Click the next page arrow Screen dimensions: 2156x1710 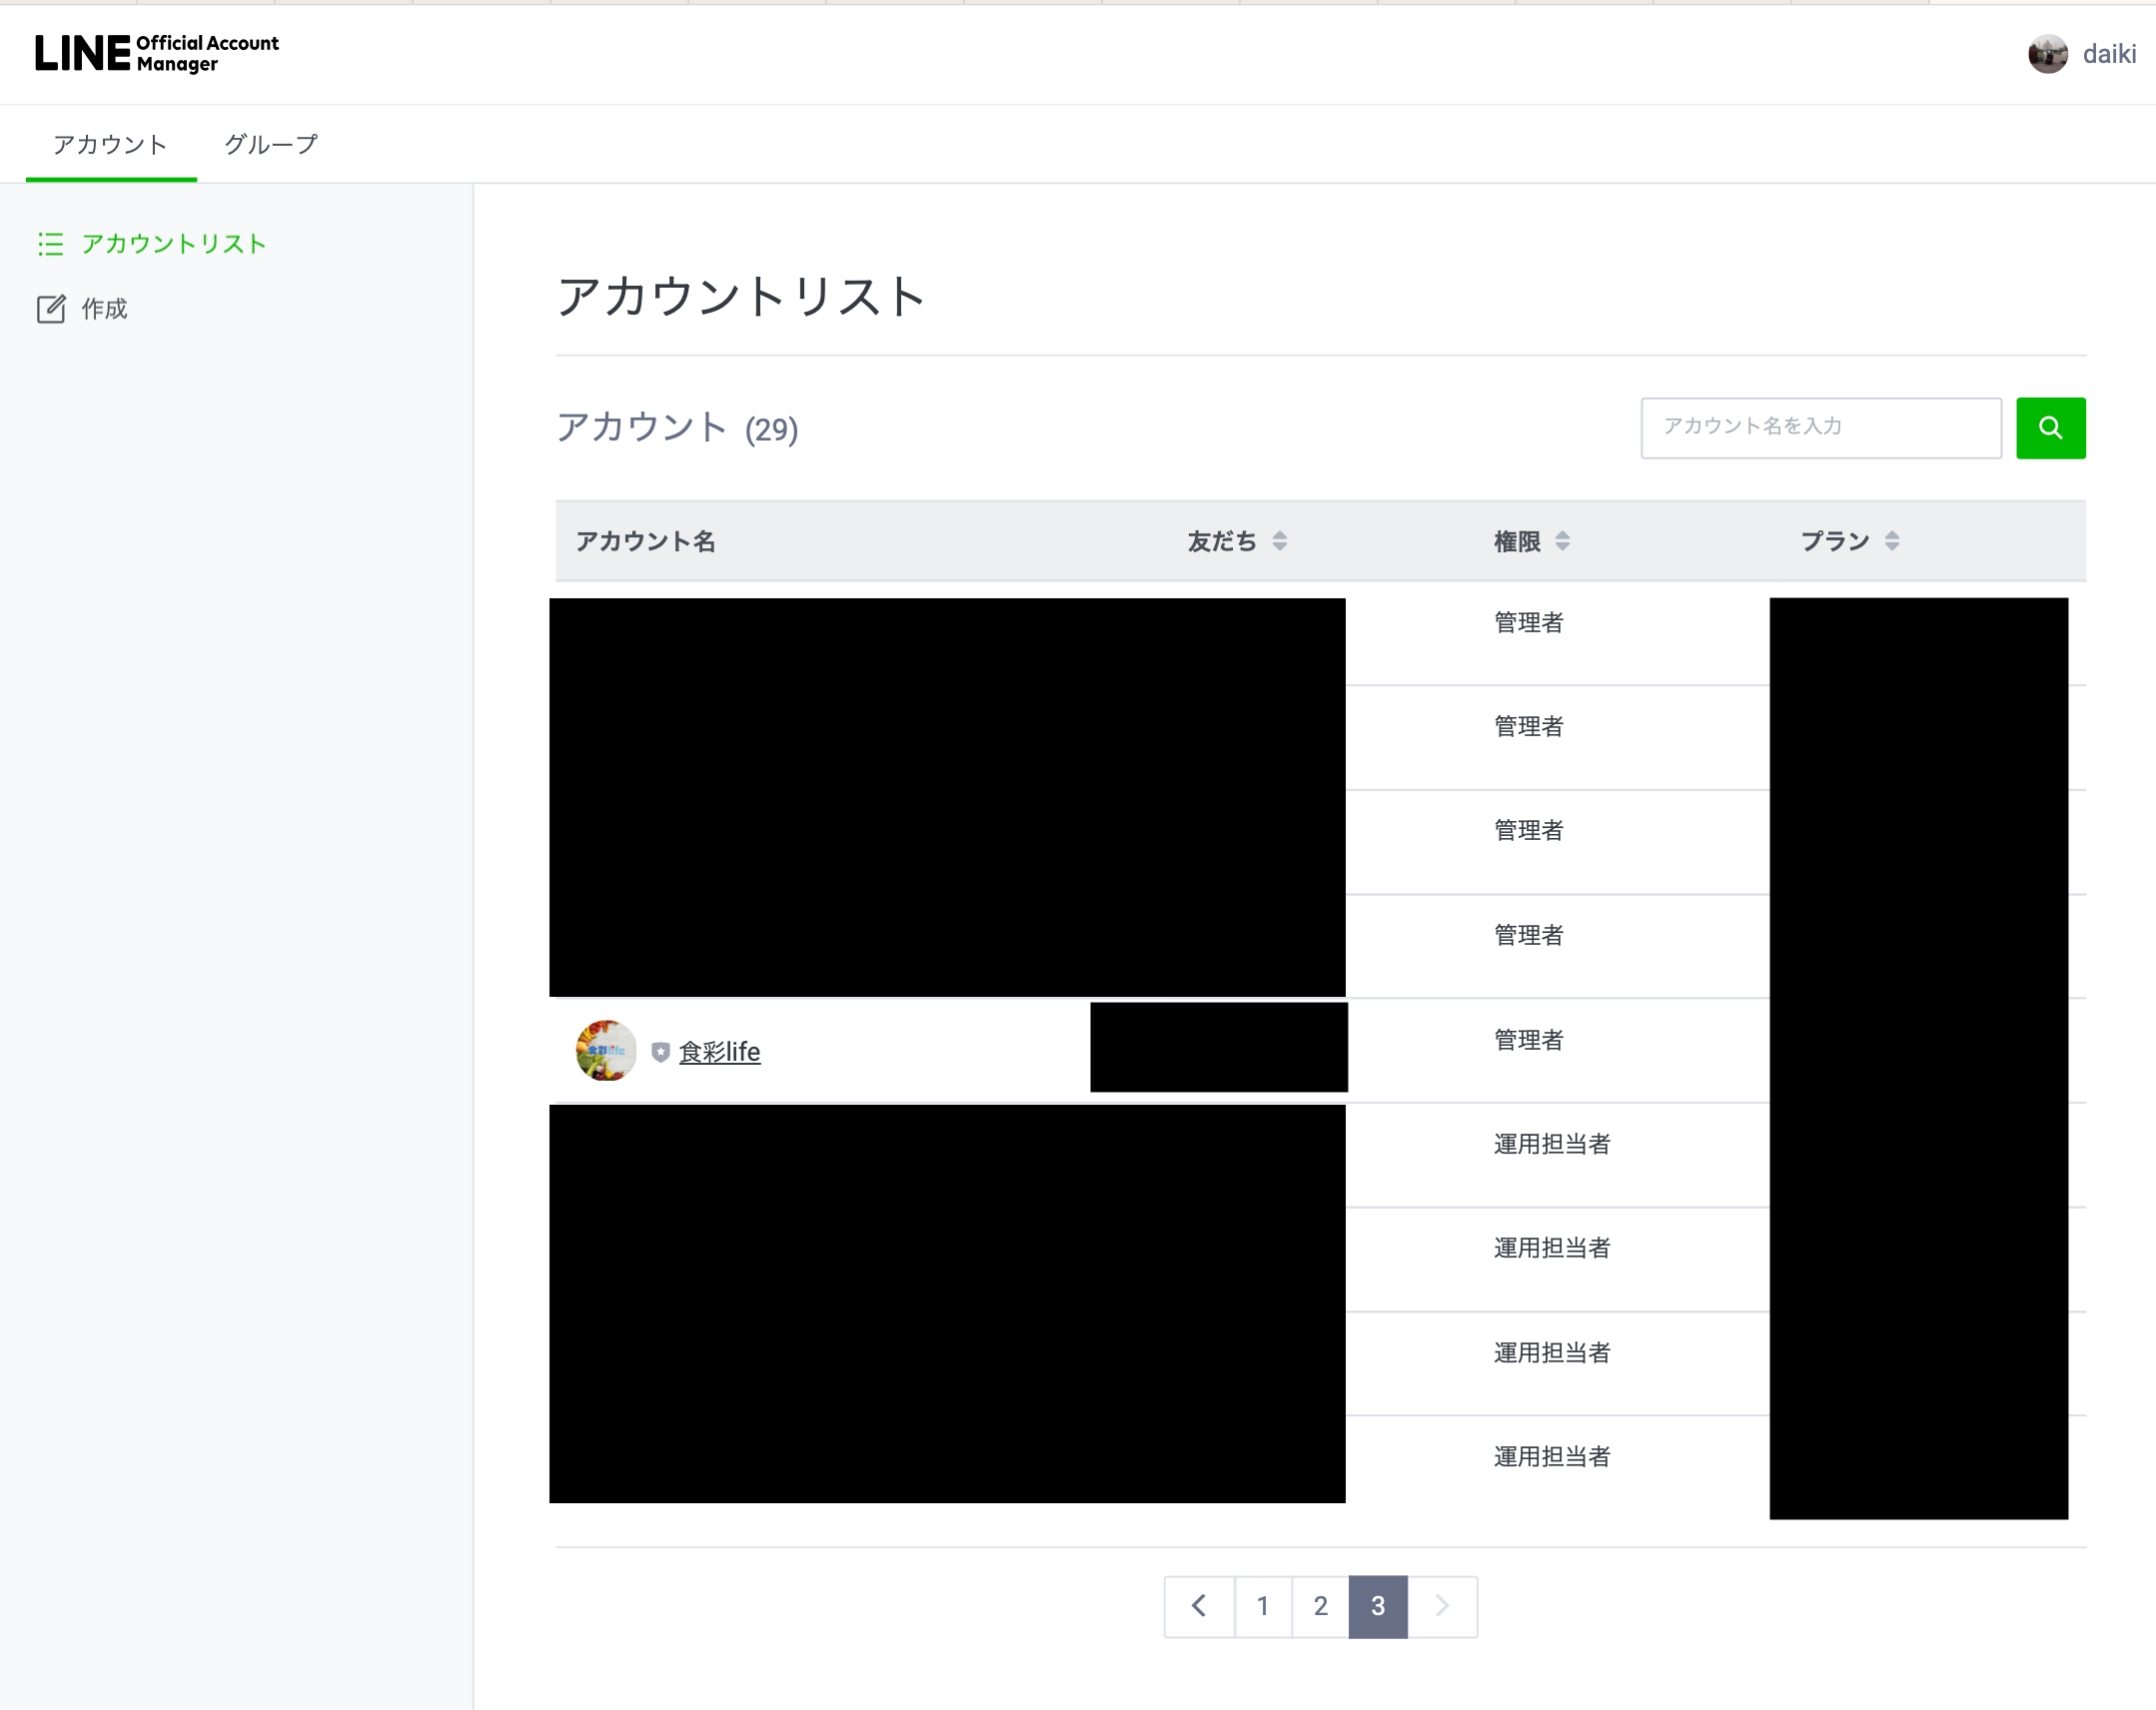pos(1442,1606)
